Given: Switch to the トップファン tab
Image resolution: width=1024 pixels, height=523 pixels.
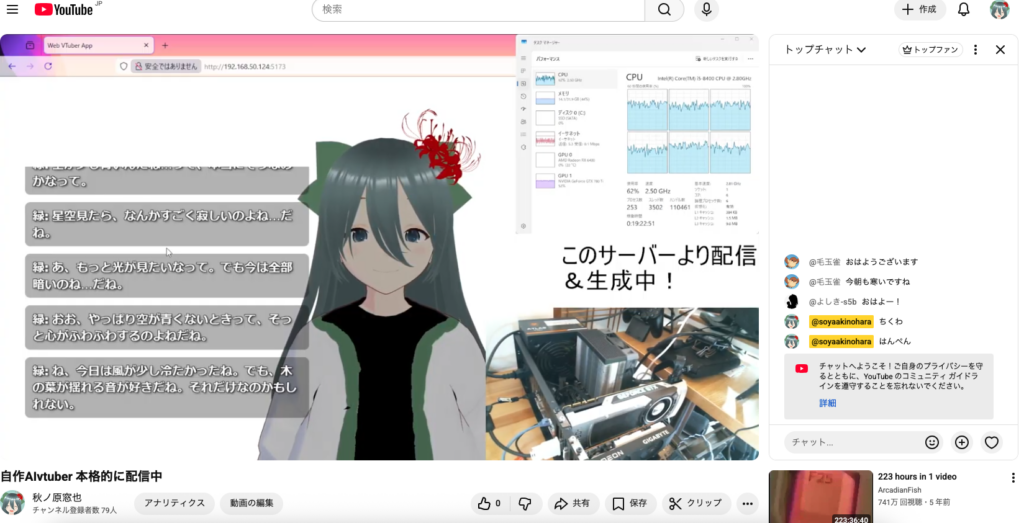Looking at the screenshot, I should tap(930, 49).
